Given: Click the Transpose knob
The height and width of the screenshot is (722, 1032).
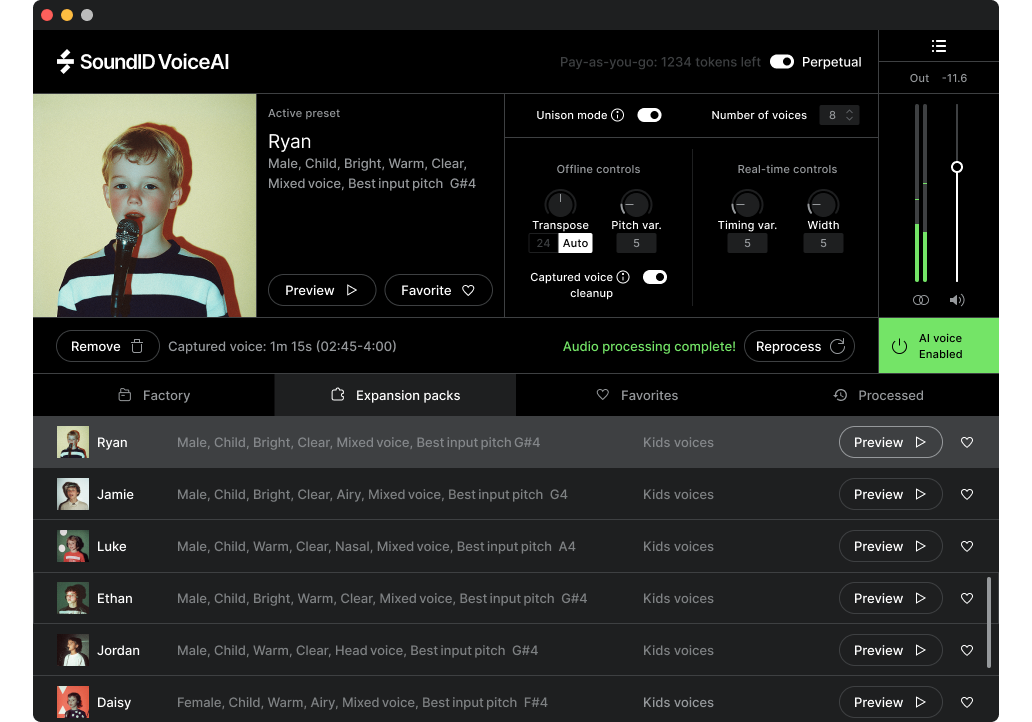Looking at the screenshot, I should 560,203.
